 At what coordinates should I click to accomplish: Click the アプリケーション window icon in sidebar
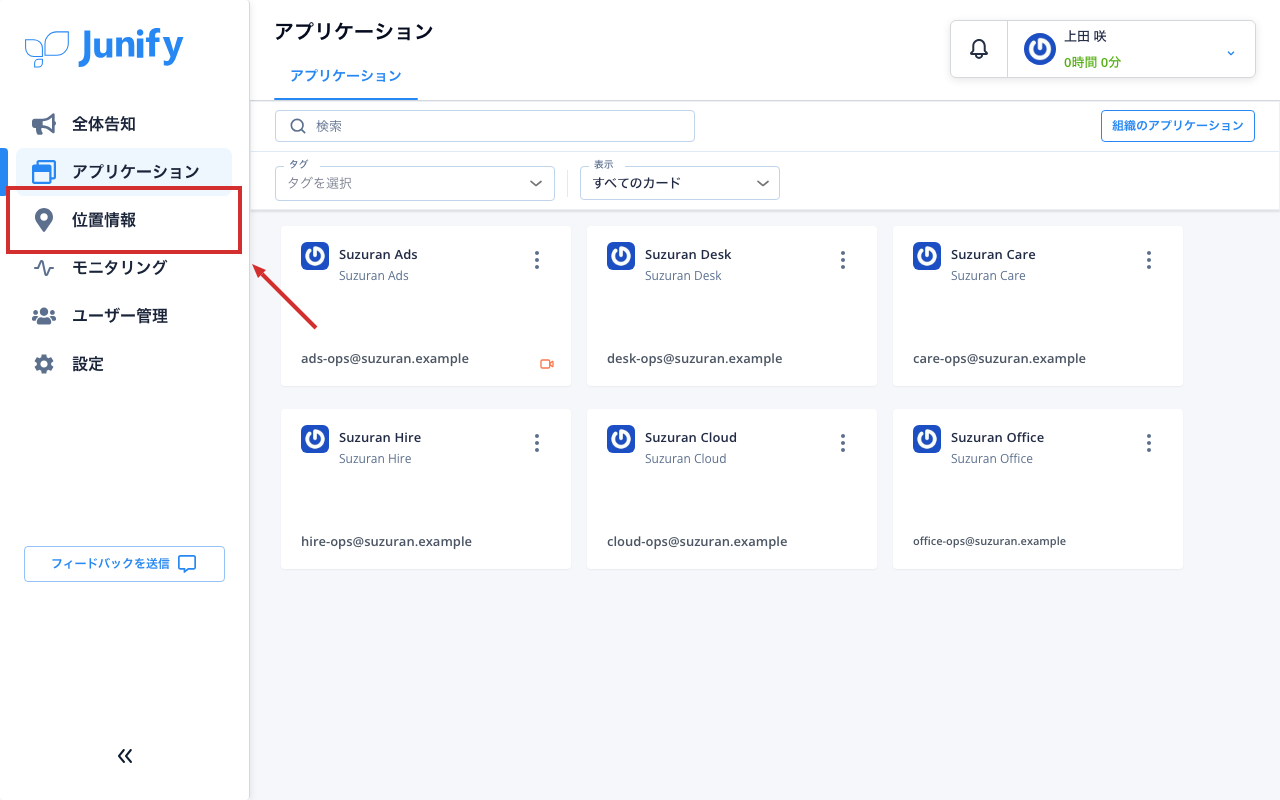click(44, 172)
